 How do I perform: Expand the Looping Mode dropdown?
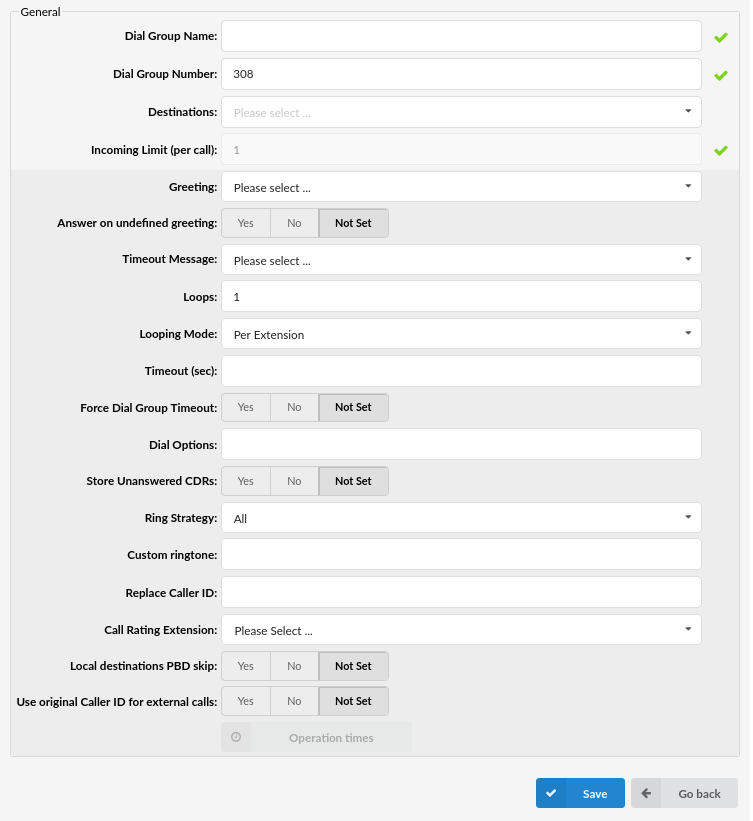461,334
